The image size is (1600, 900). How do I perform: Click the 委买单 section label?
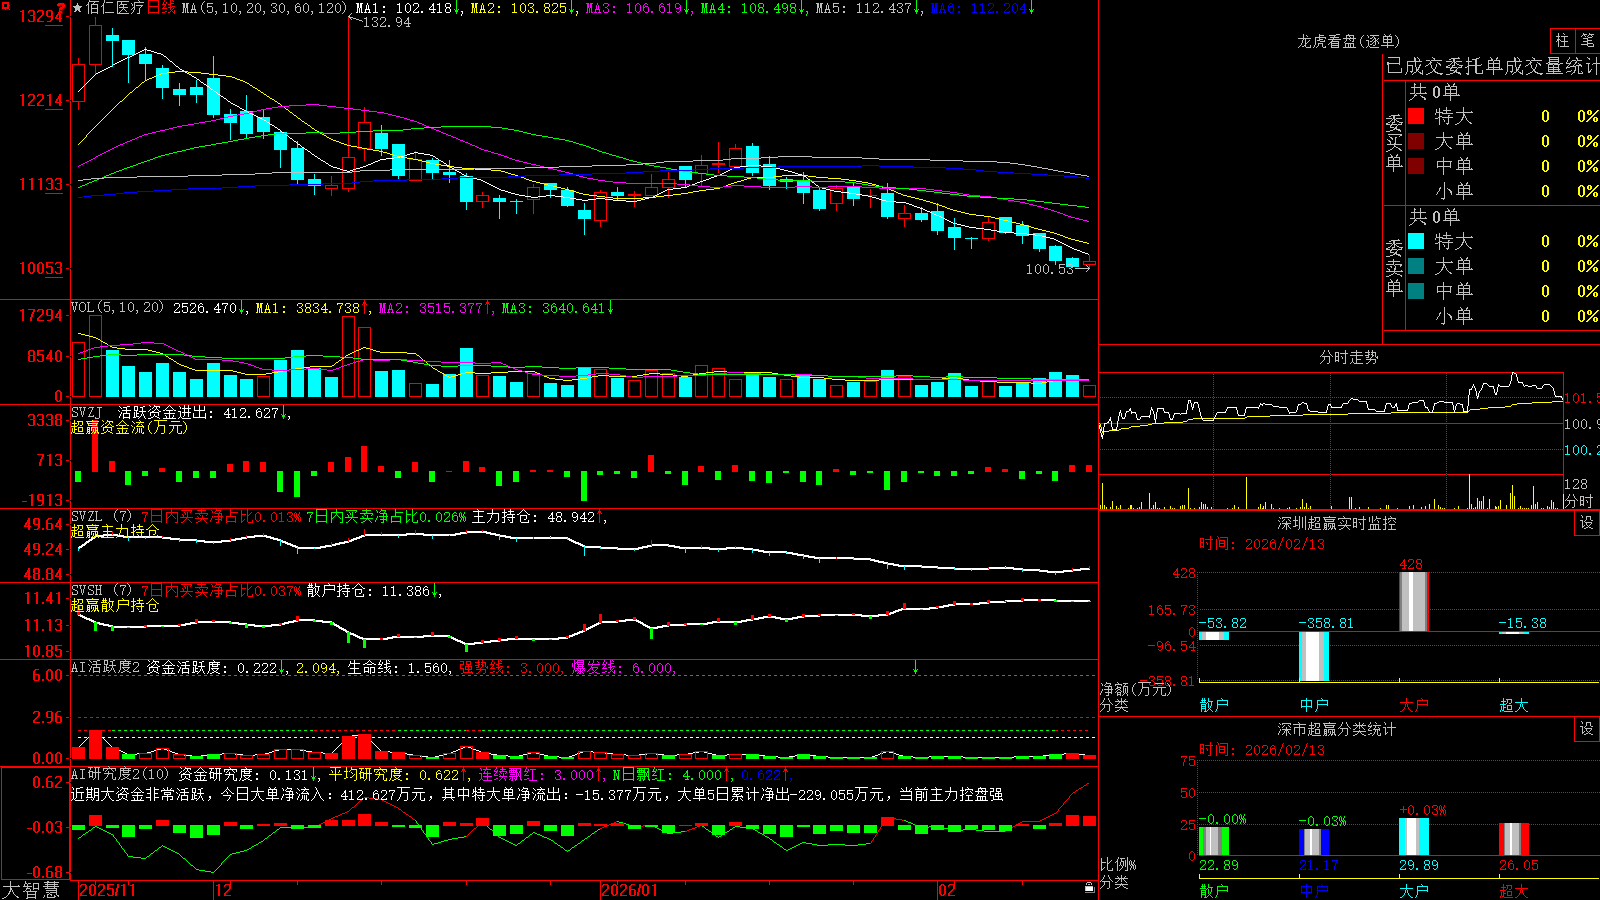click(1394, 142)
